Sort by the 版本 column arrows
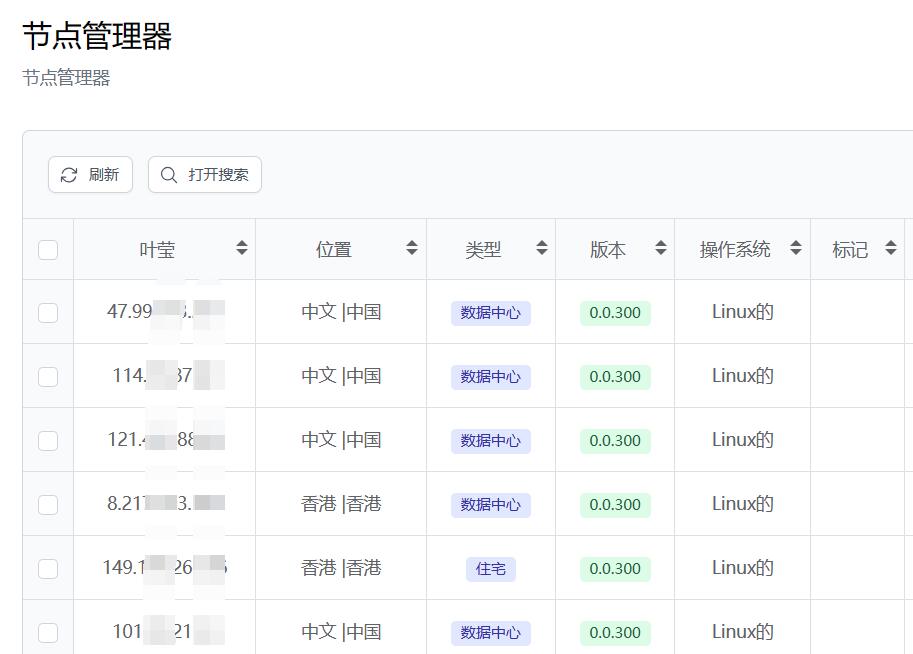 click(x=660, y=248)
